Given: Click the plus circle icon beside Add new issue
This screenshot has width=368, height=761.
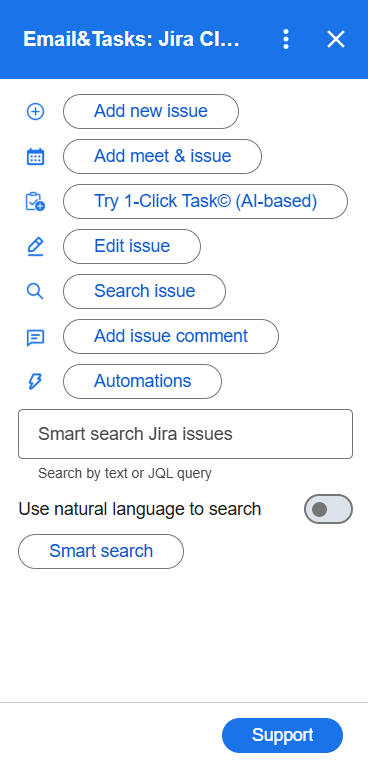Looking at the screenshot, I should click(x=35, y=112).
